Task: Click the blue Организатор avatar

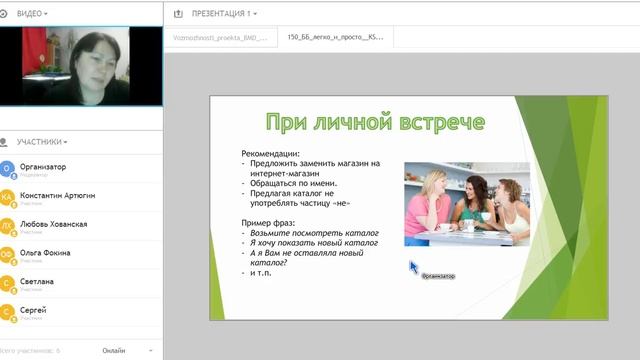Action: click(7, 169)
